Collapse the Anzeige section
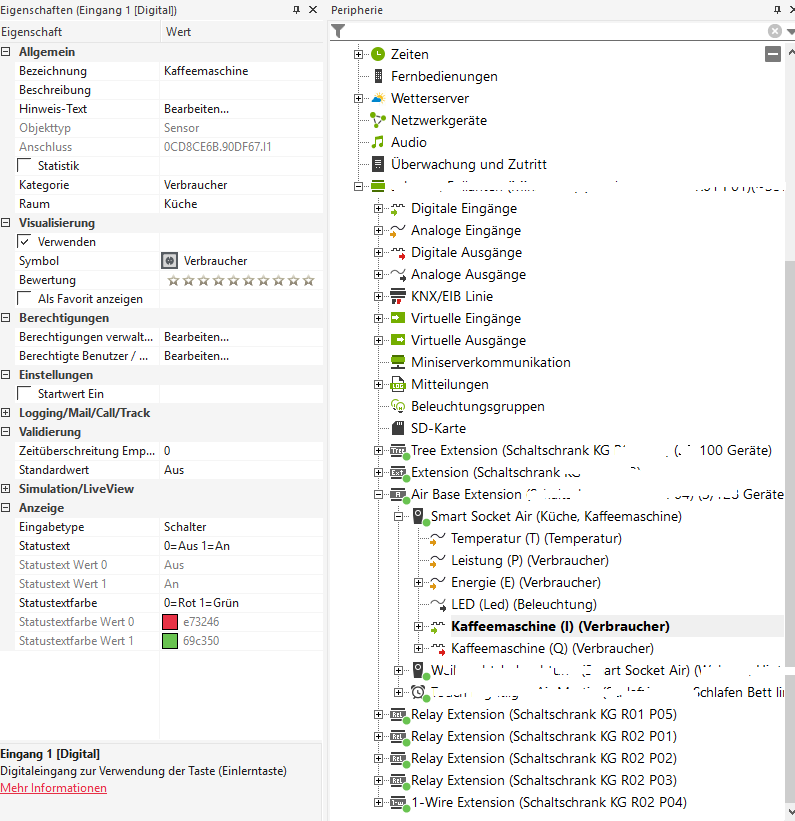 pos(6,507)
